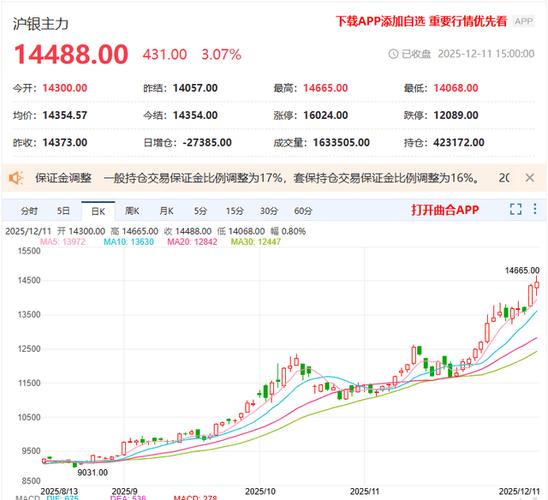Click the latest candlestick on the chart

537,285
